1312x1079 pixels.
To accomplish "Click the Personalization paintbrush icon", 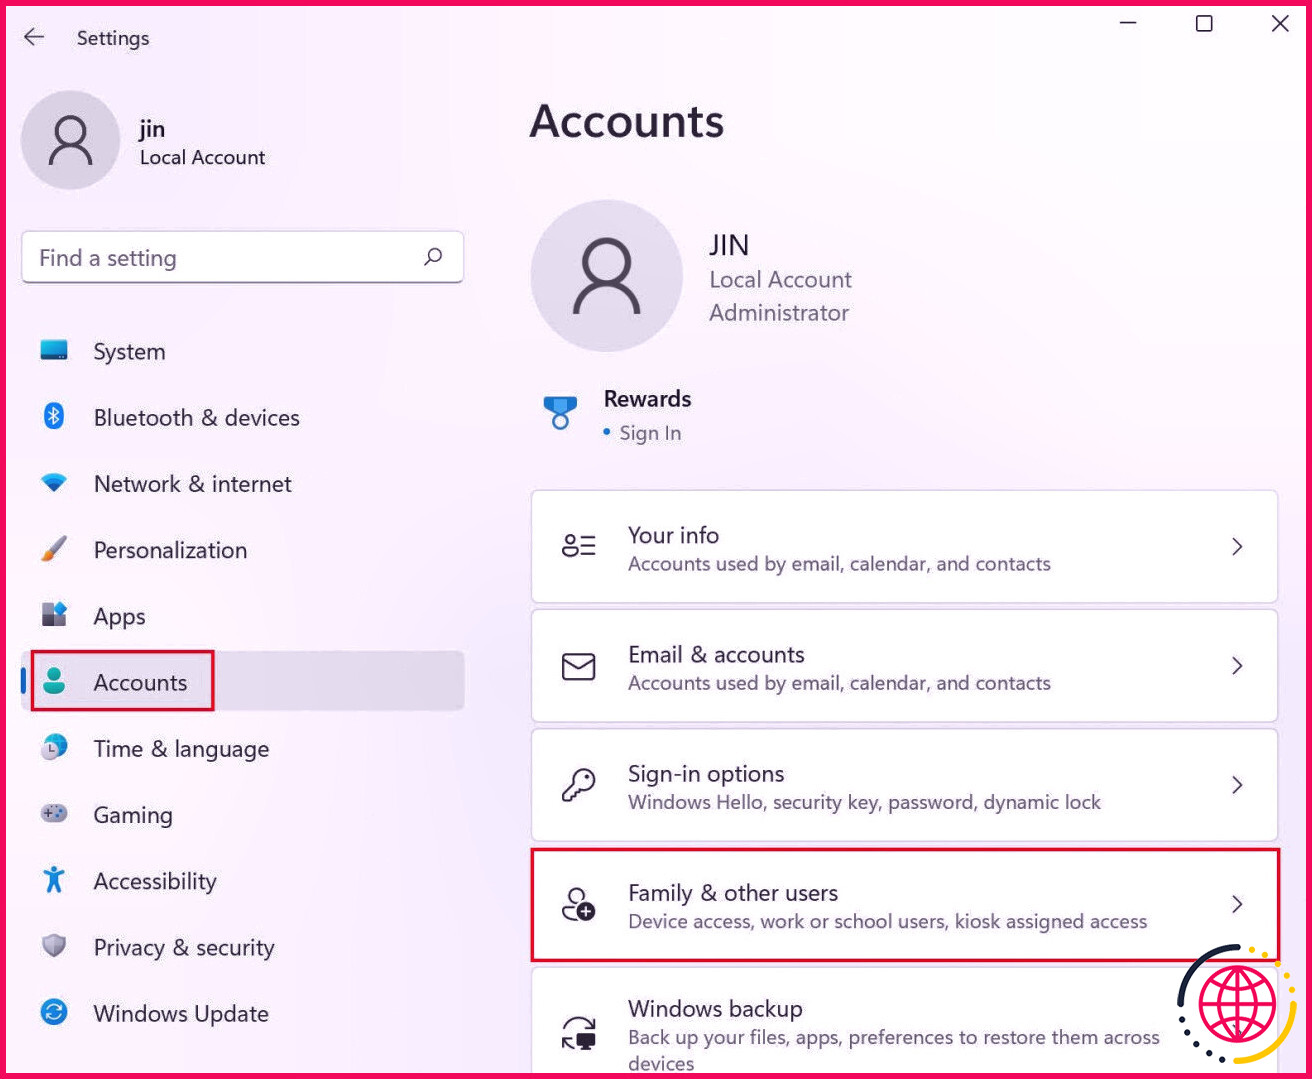I will tap(54, 549).
